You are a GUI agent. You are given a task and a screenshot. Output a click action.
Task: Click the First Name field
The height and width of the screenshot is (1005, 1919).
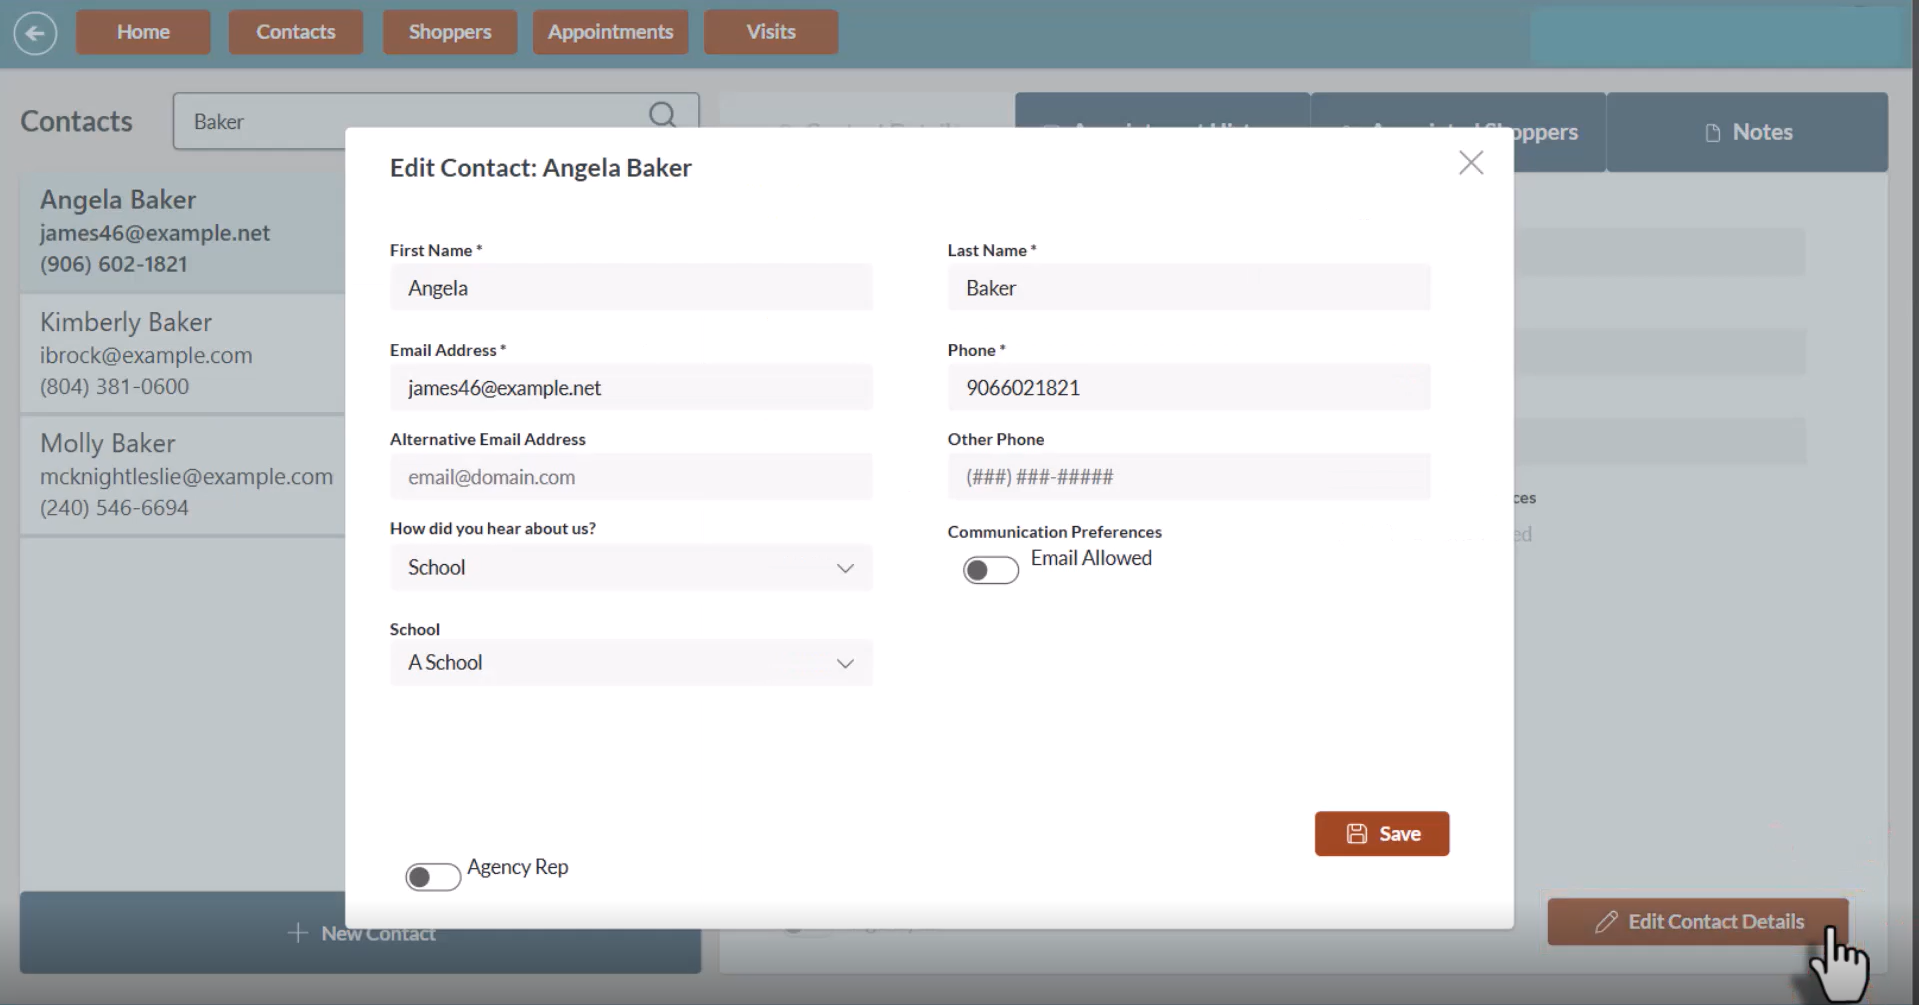(x=631, y=287)
